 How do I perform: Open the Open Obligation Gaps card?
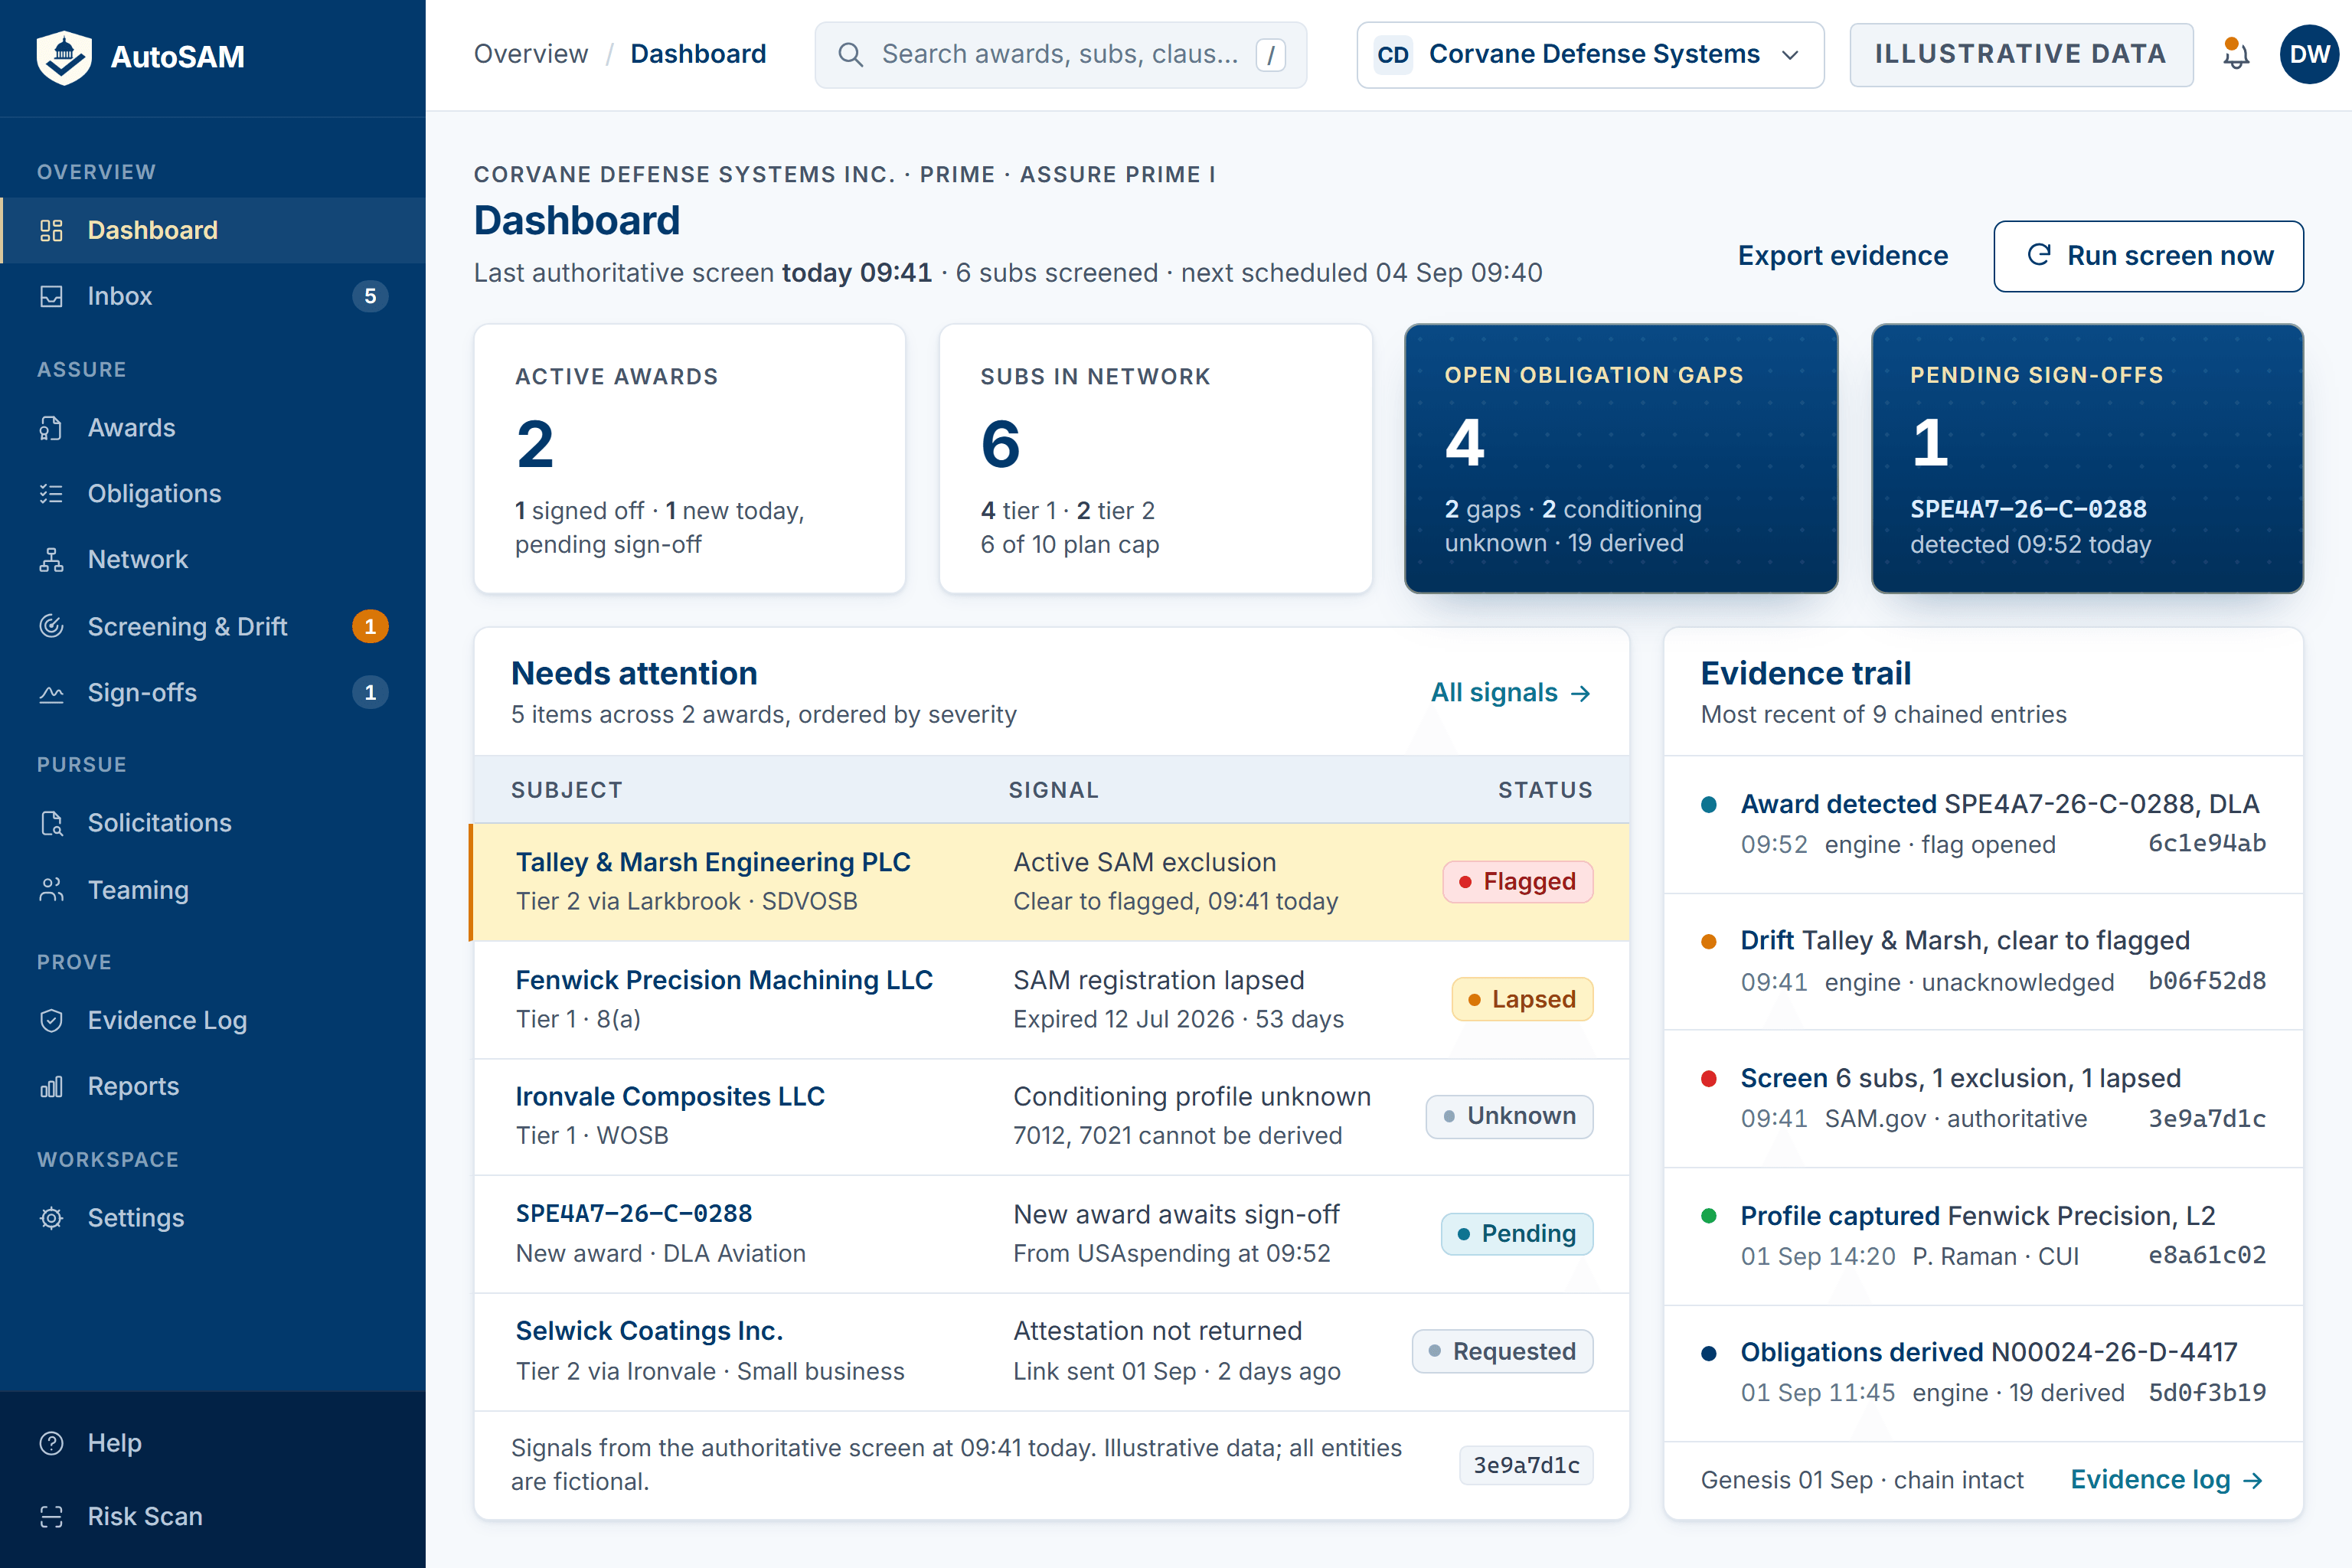[x=1621, y=459]
